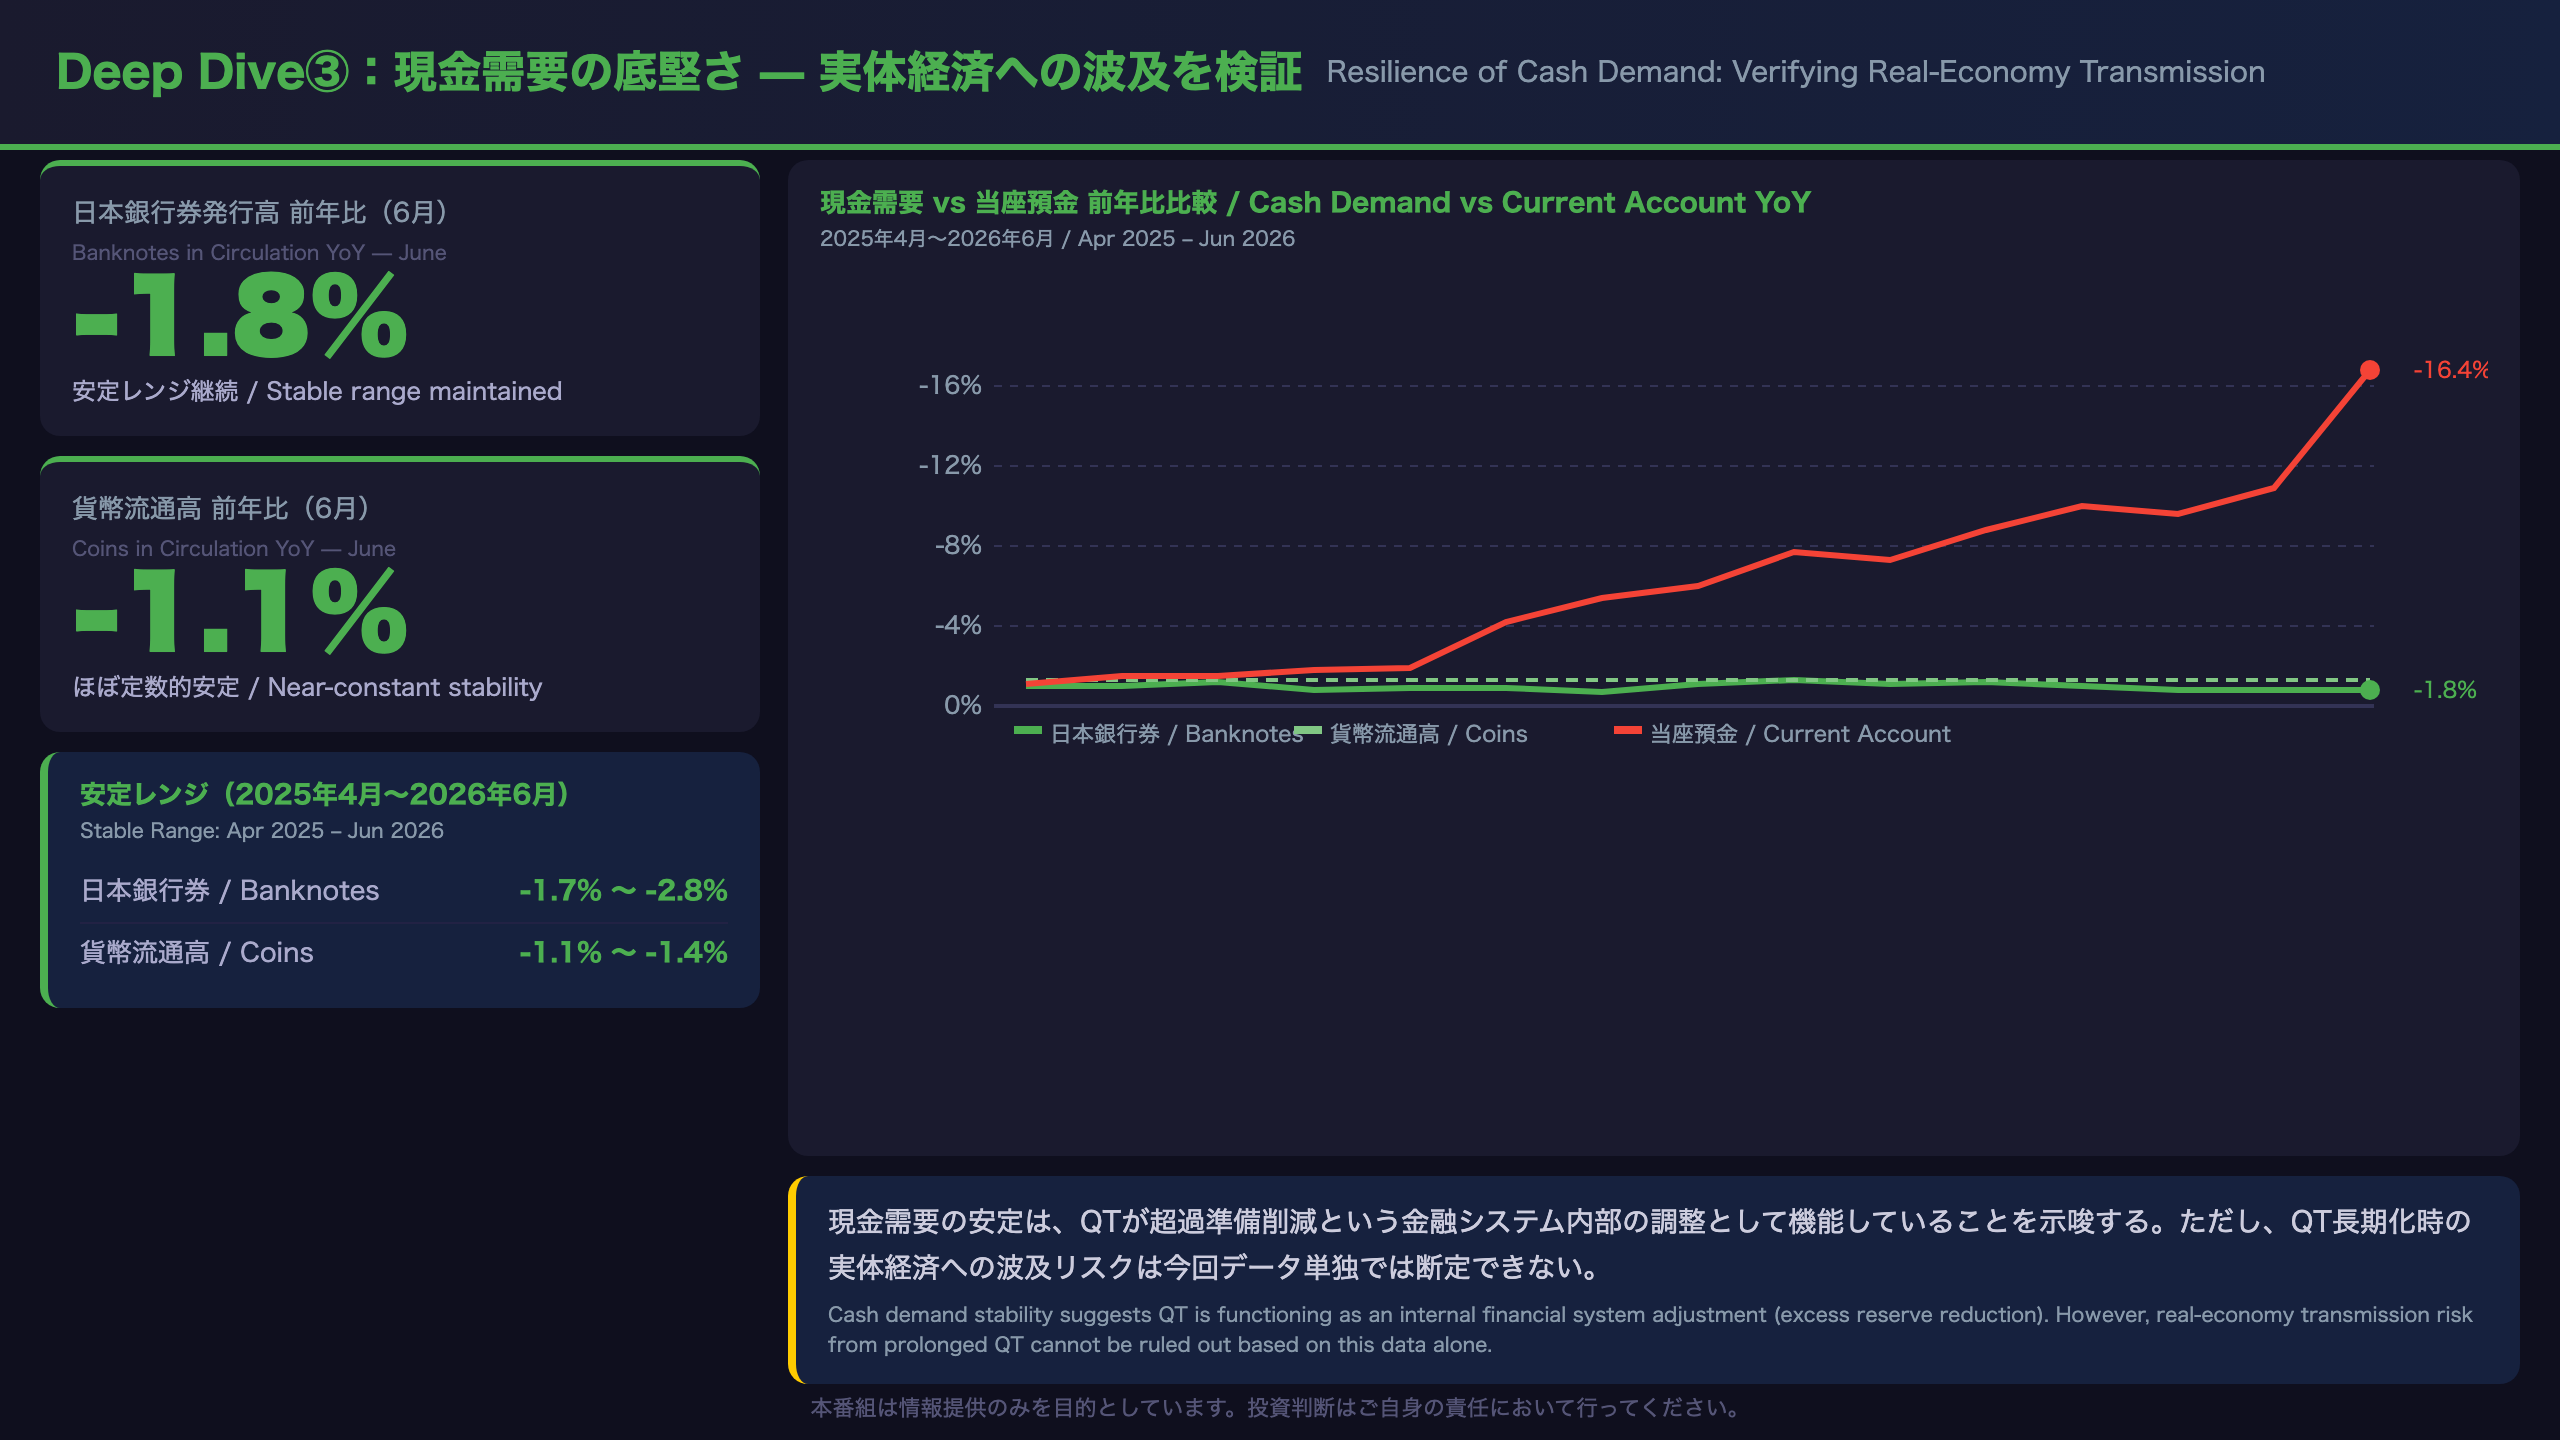Viewport: 2560px width, 1440px height.
Task: Click the '貨幣流通高 / Coins' legend color swatch
Action: click(x=1308, y=731)
